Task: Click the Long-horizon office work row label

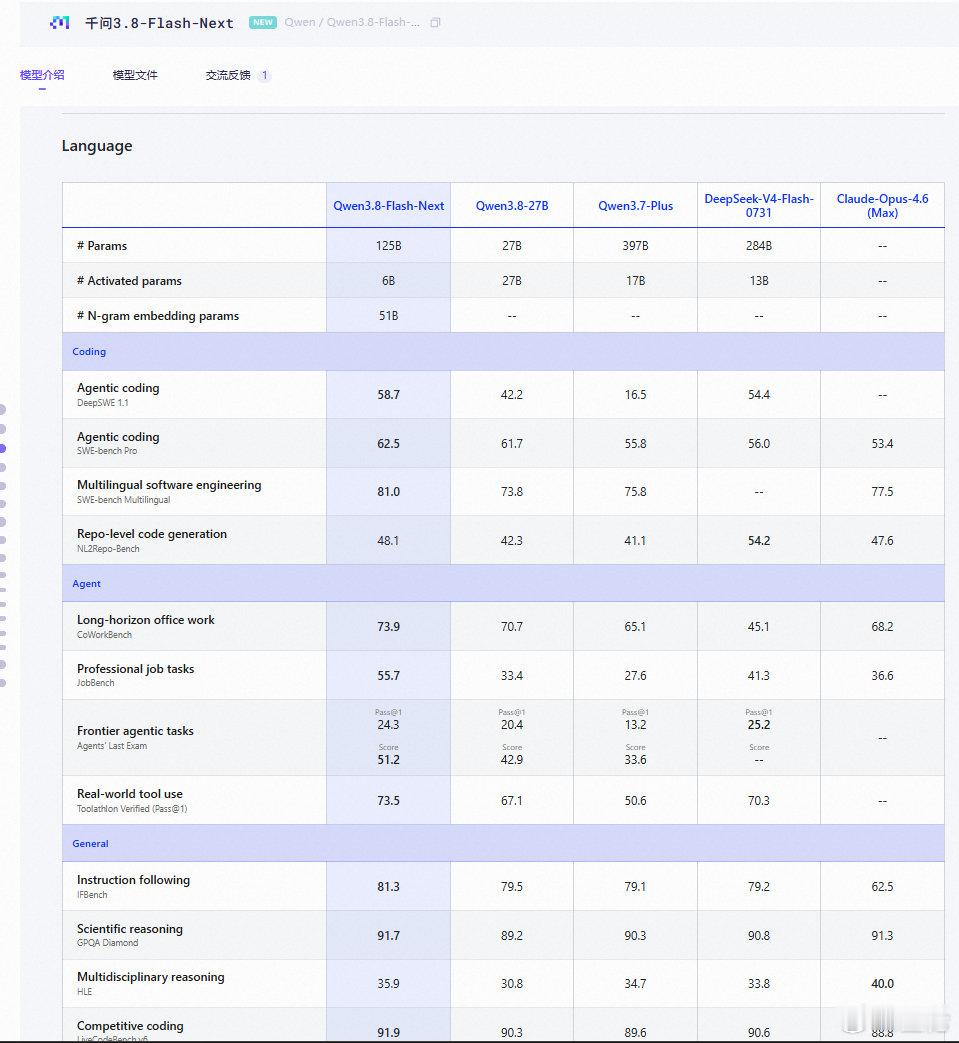Action: 146,619
